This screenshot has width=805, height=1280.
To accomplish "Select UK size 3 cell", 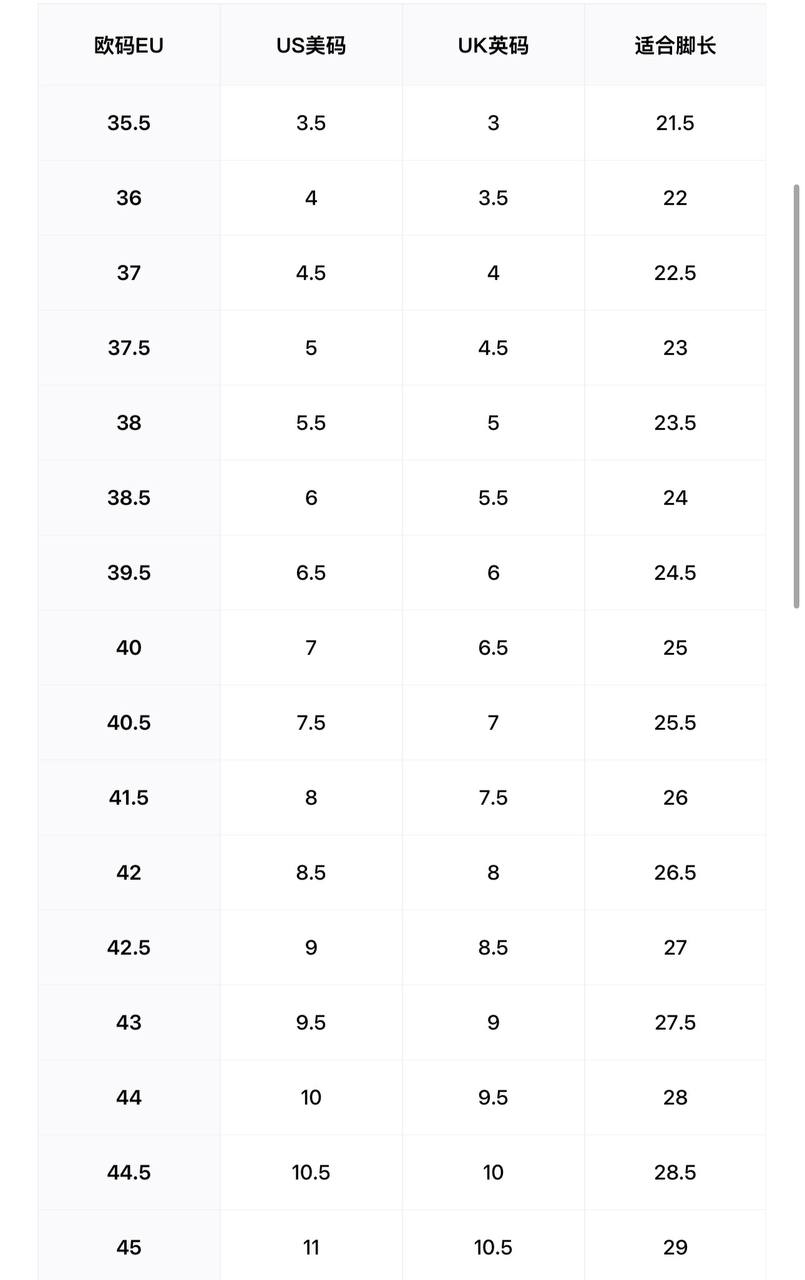I will (x=493, y=123).
